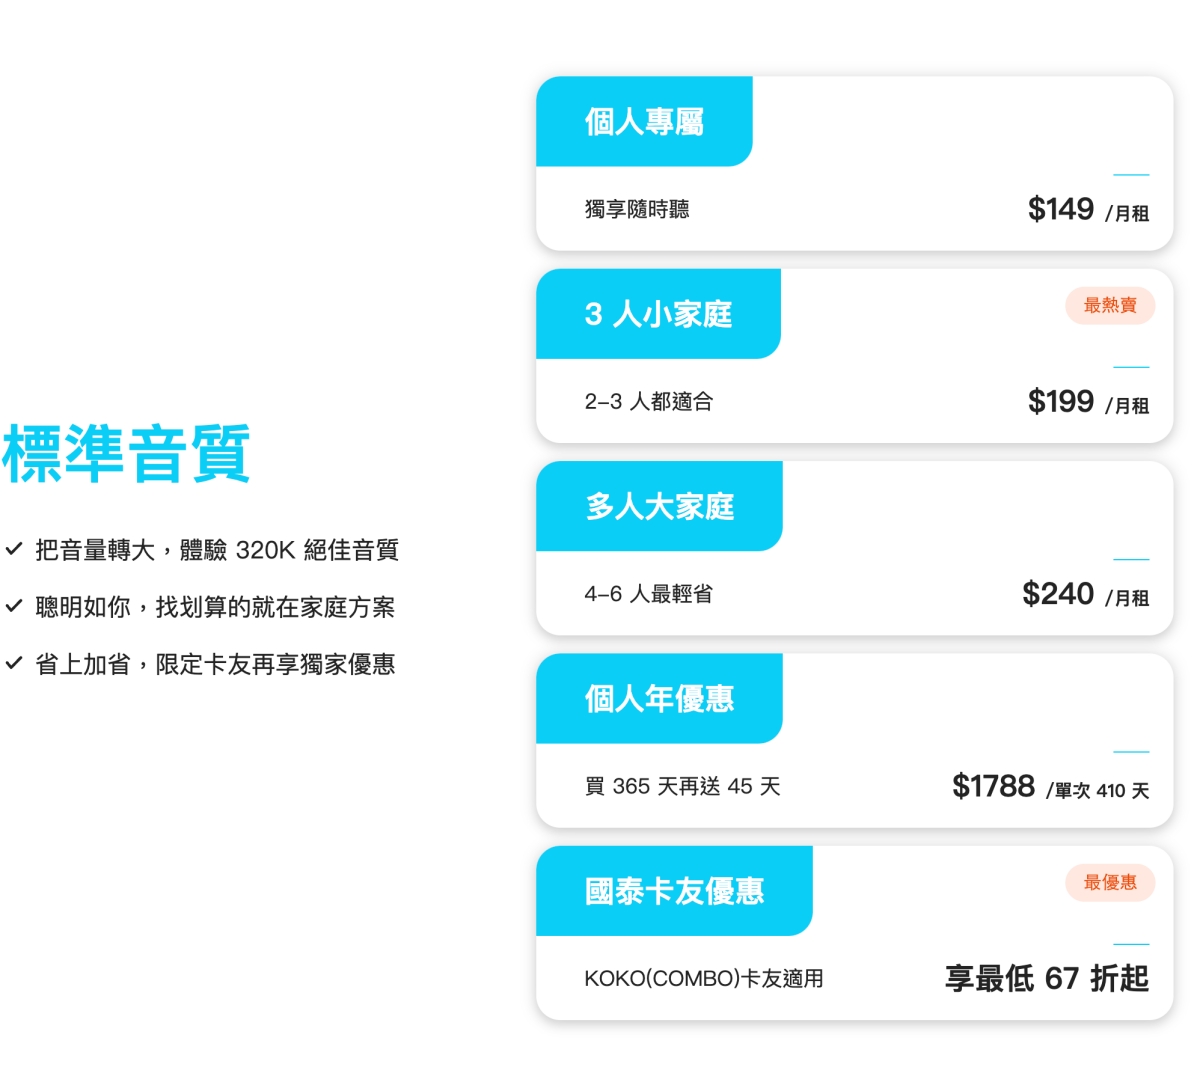Click the checkmark beside 320K audio quality
Screen dimensions: 1200x1070
pyautogui.click(x=14, y=549)
